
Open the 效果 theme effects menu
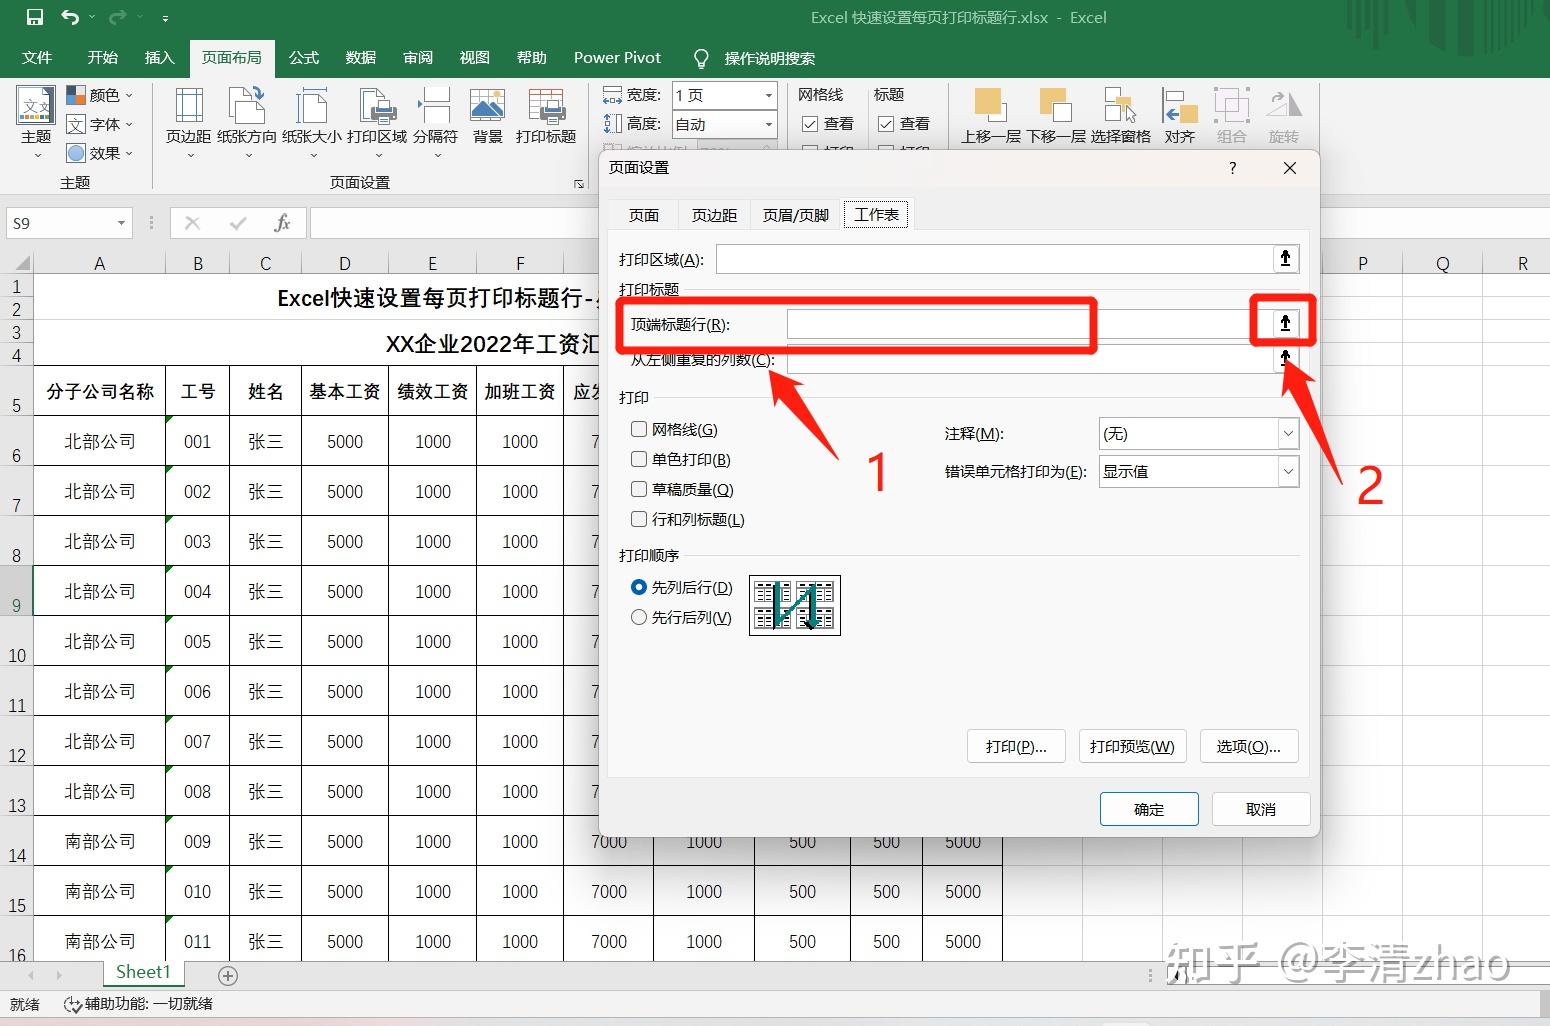click(99, 153)
